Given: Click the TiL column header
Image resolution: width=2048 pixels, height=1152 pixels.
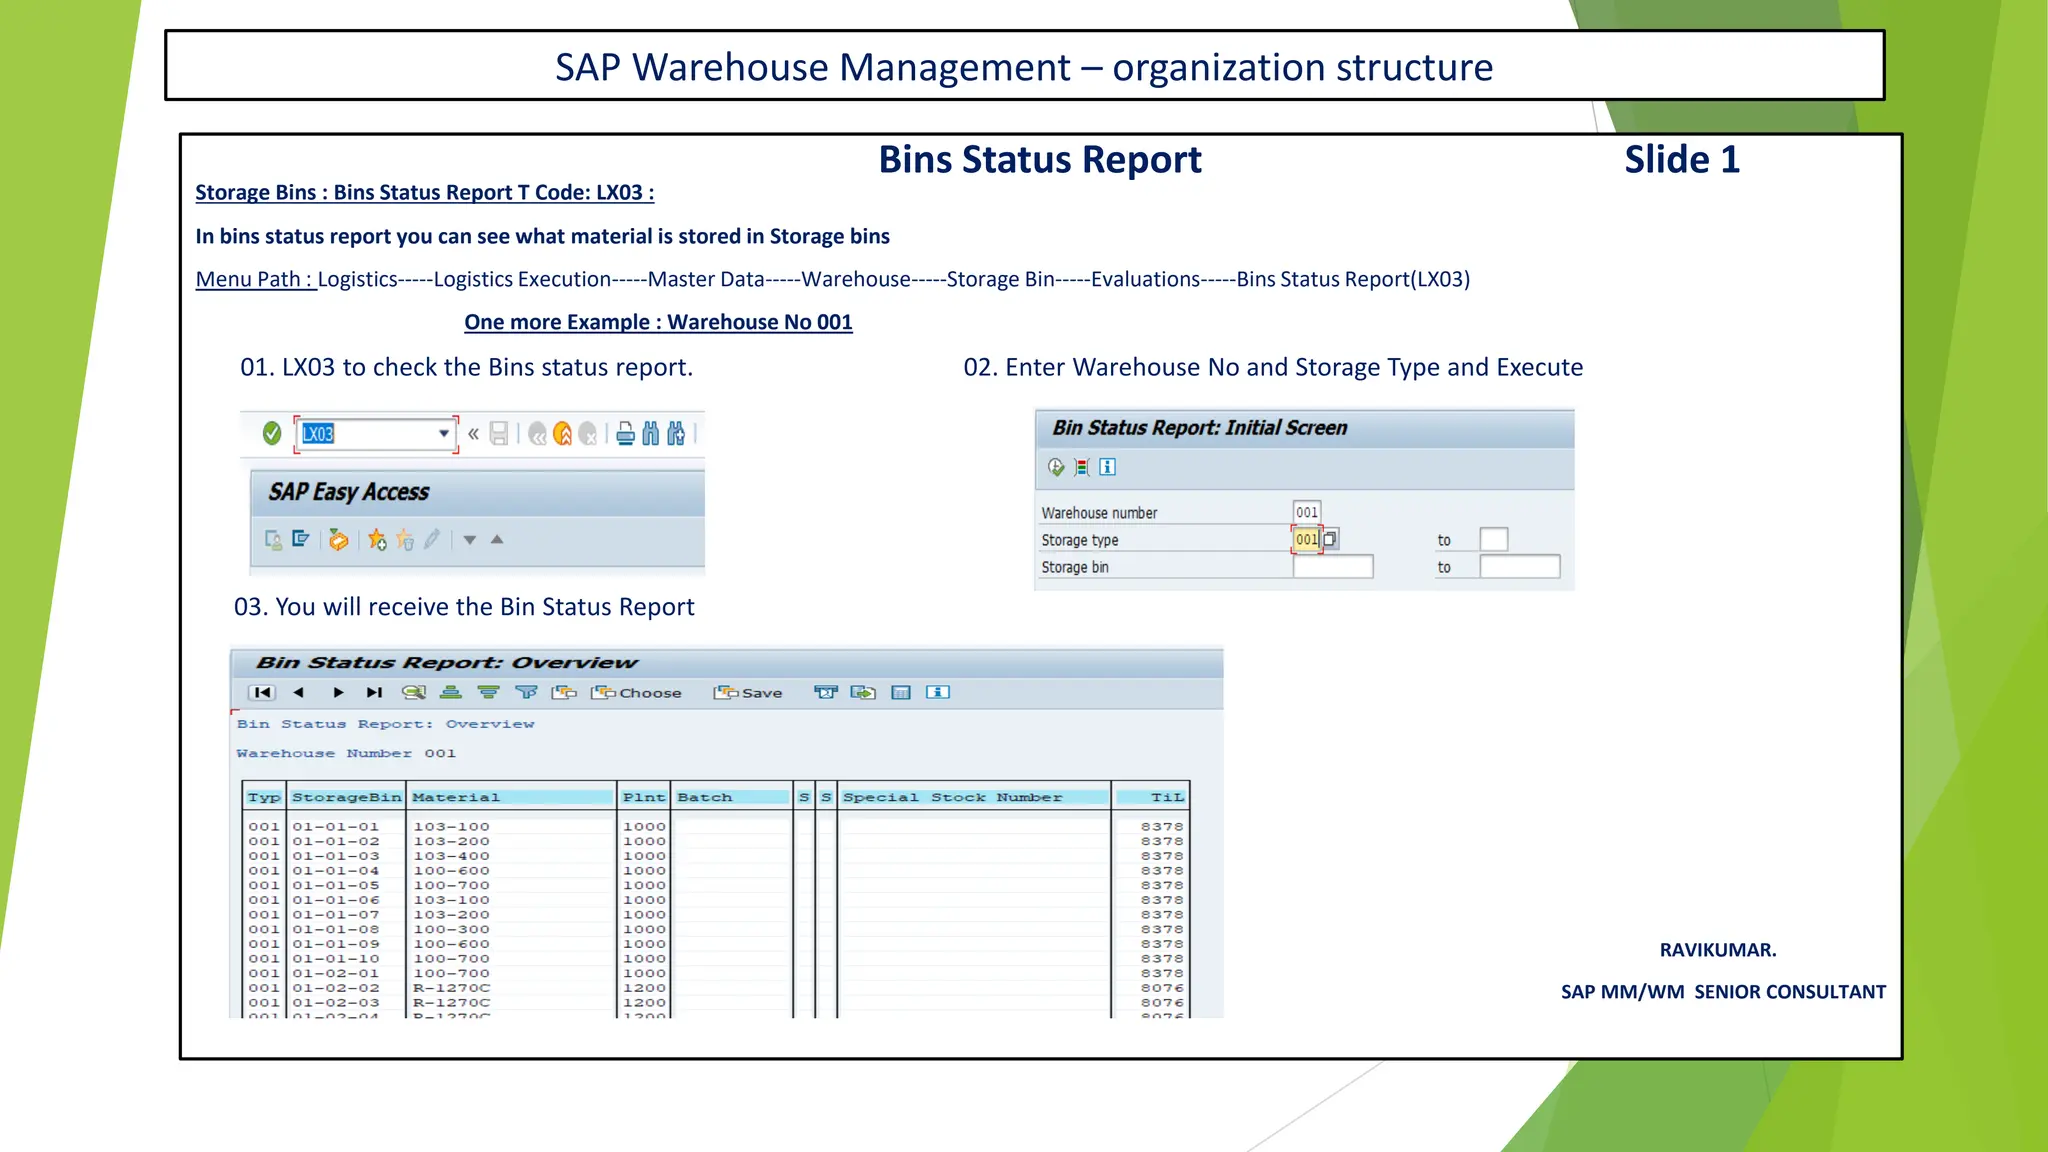Looking at the screenshot, I should pyautogui.click(x=1151, y=797).
